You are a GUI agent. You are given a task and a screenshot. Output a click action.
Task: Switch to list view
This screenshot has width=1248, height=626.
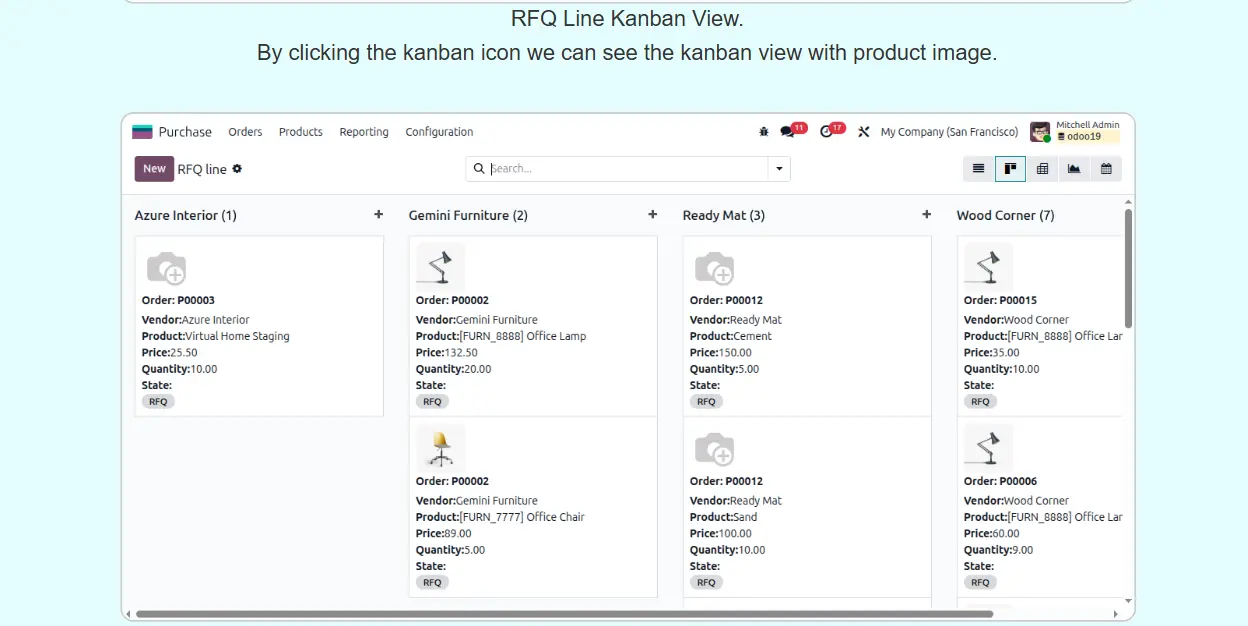pyautogui.click(x=979, y=169)
